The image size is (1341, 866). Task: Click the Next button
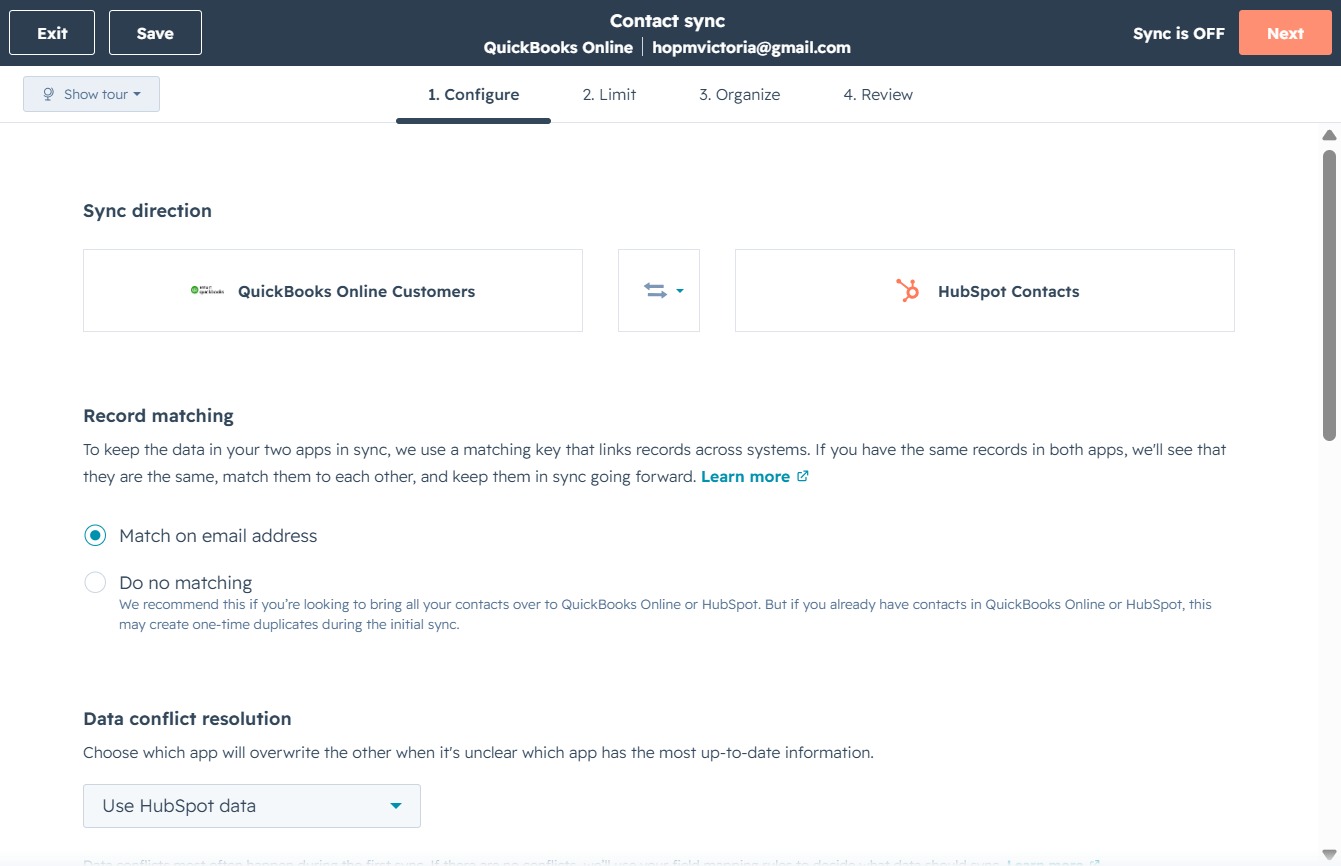point(1285,33)
